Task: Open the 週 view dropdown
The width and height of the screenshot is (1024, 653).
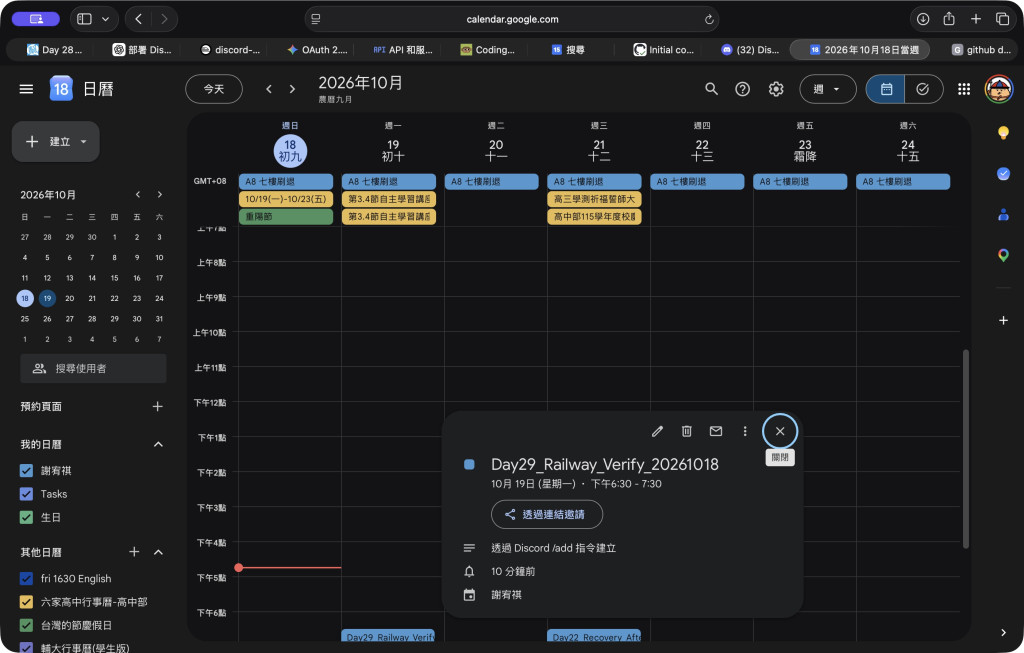Action: pyautogui.click(x=827, y=89)
